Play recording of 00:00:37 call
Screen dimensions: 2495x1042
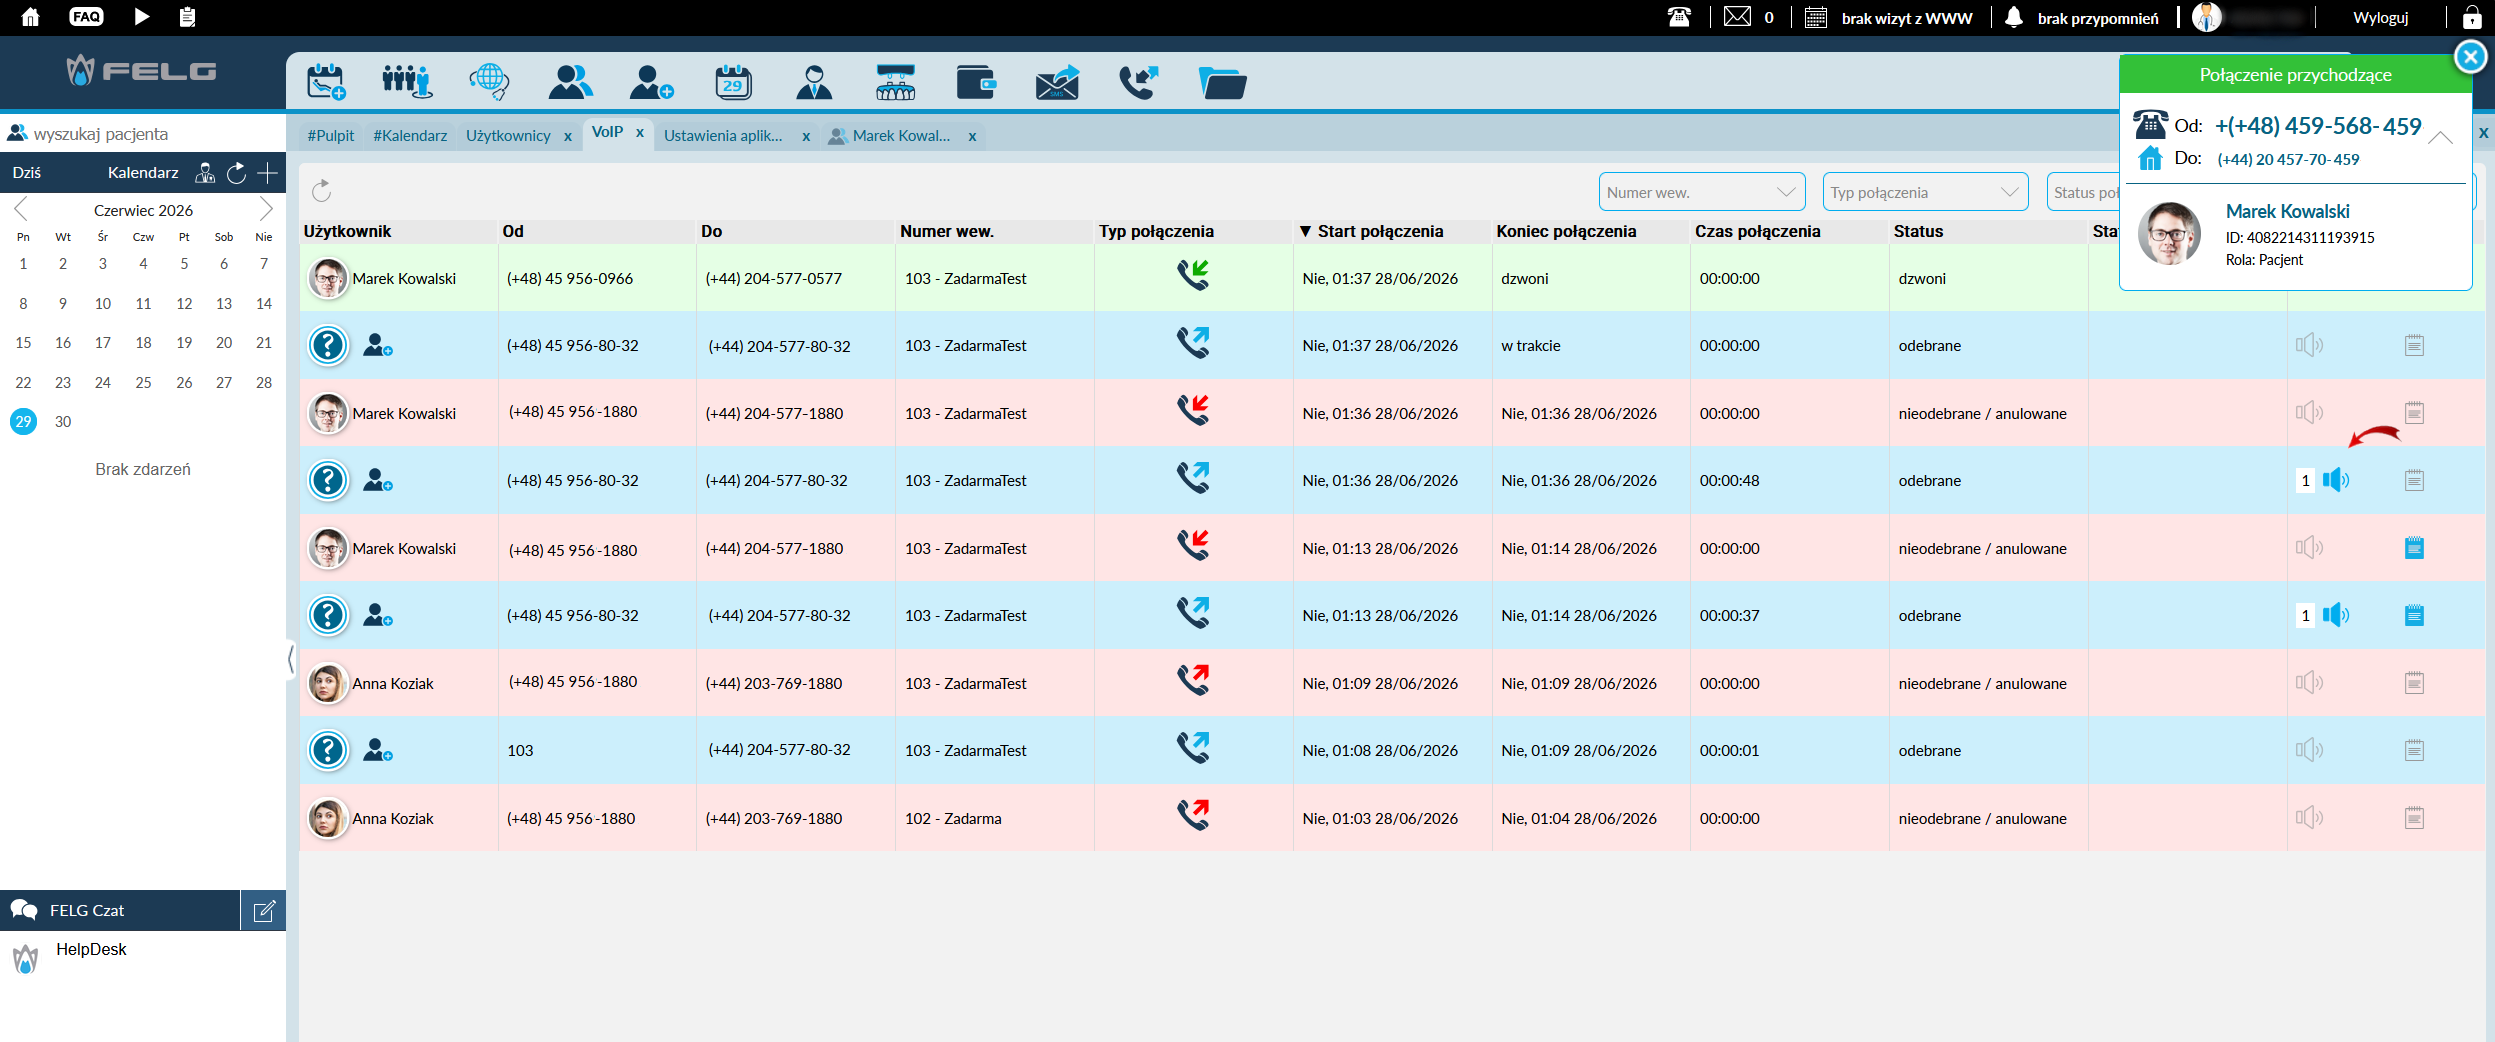(2336, 615)
